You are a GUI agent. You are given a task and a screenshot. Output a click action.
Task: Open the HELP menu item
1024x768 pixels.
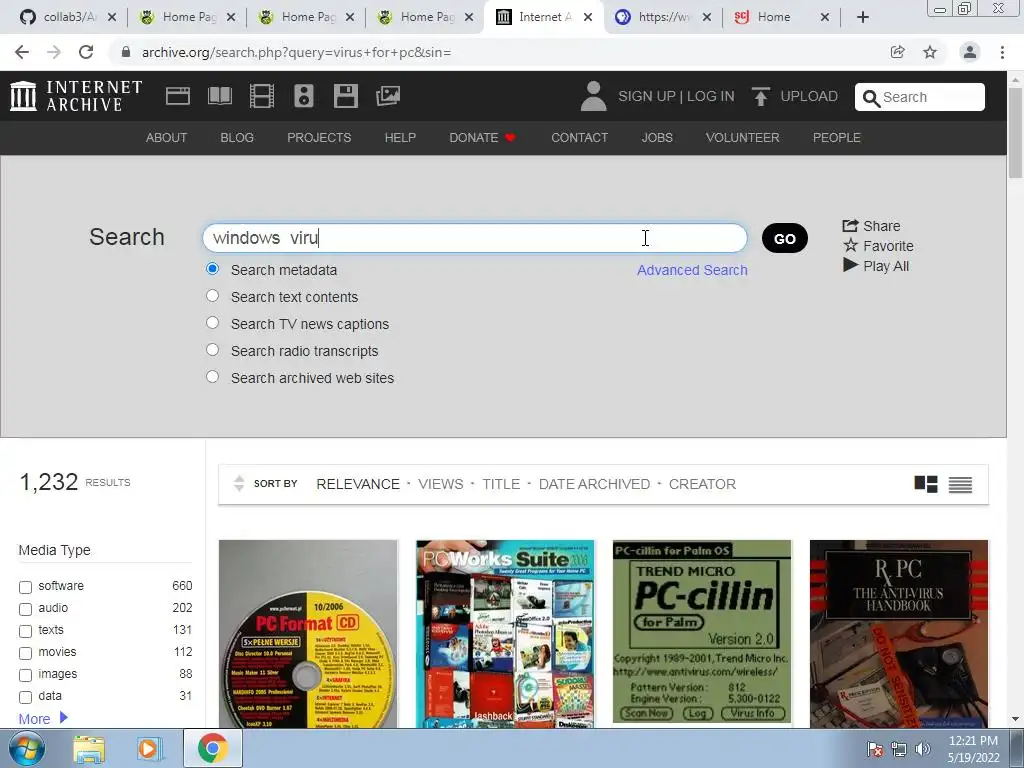tap(400, 138)
